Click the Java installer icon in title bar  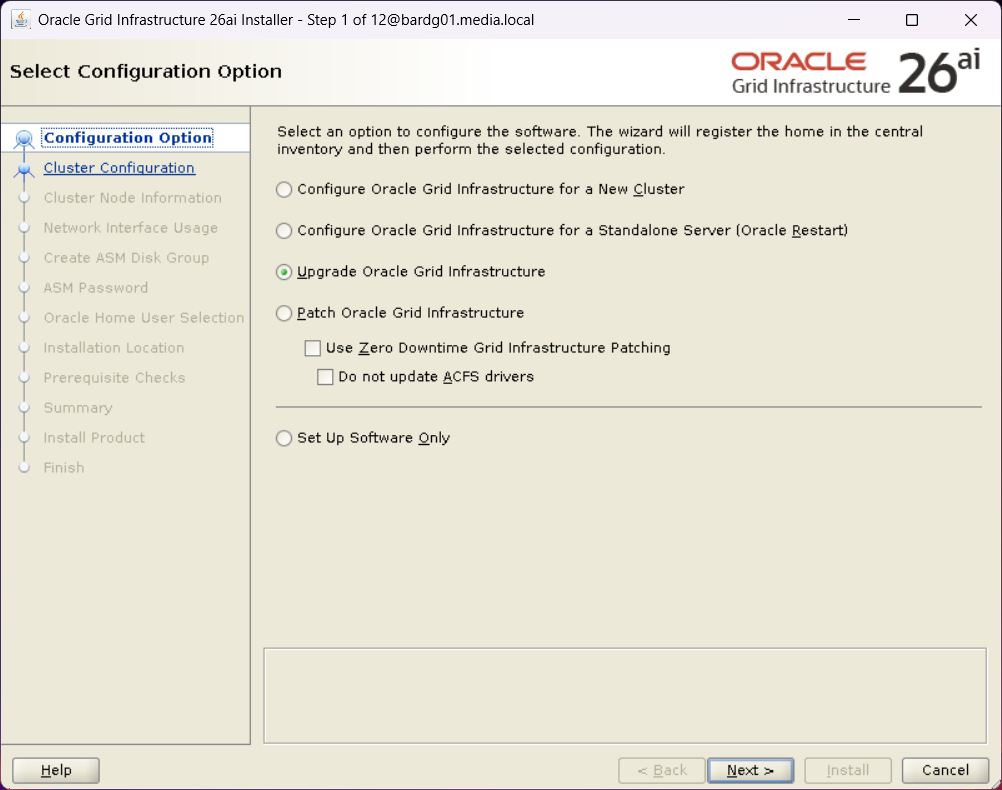pos(20,20)
